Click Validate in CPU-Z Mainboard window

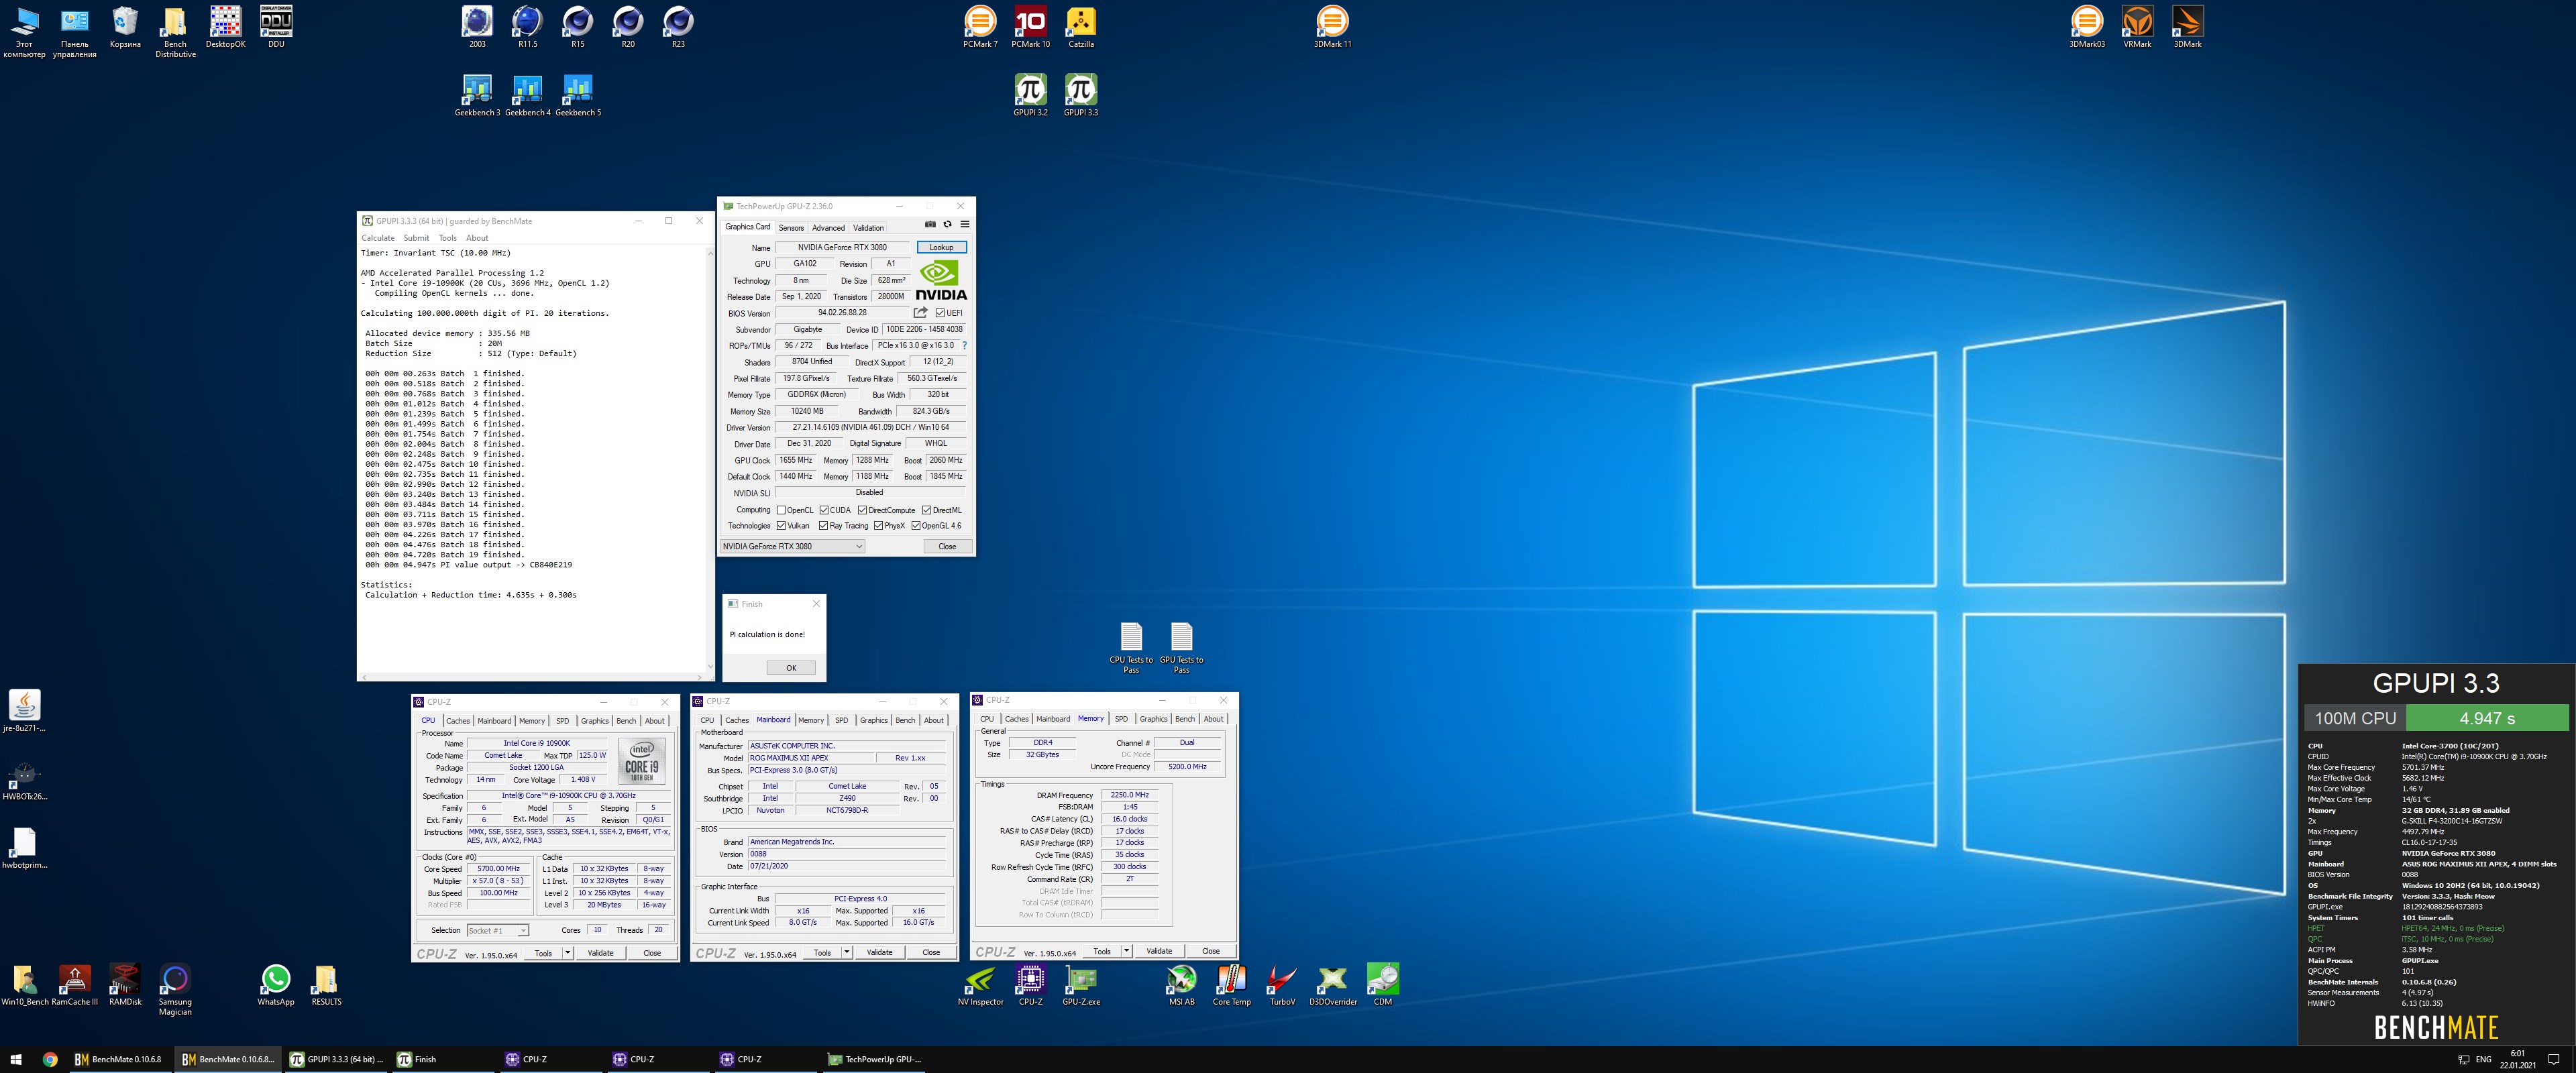[x=879, y=952]
